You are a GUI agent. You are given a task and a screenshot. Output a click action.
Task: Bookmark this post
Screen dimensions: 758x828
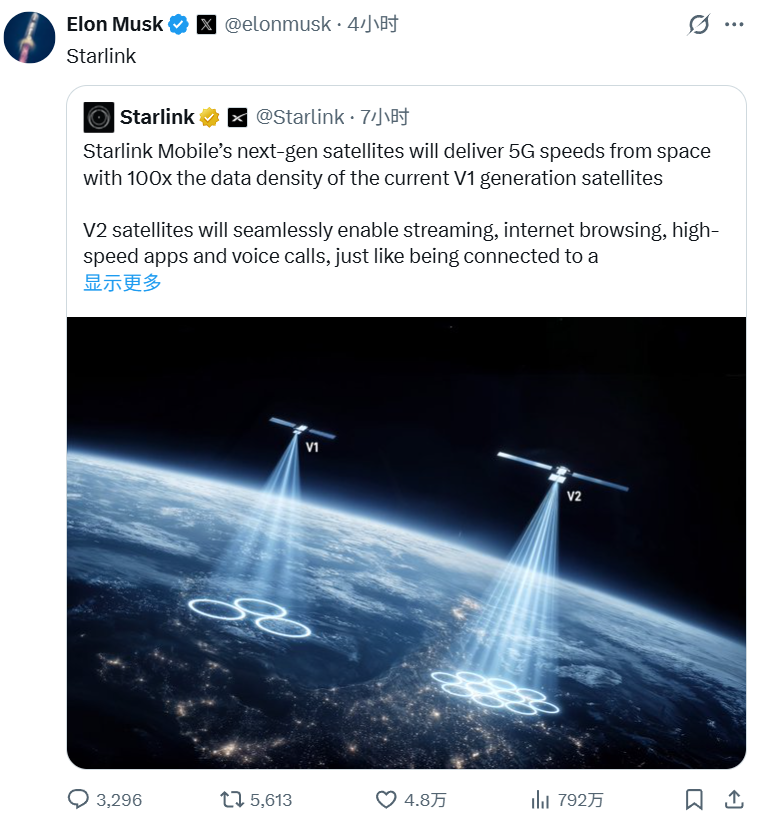(693, 799)
